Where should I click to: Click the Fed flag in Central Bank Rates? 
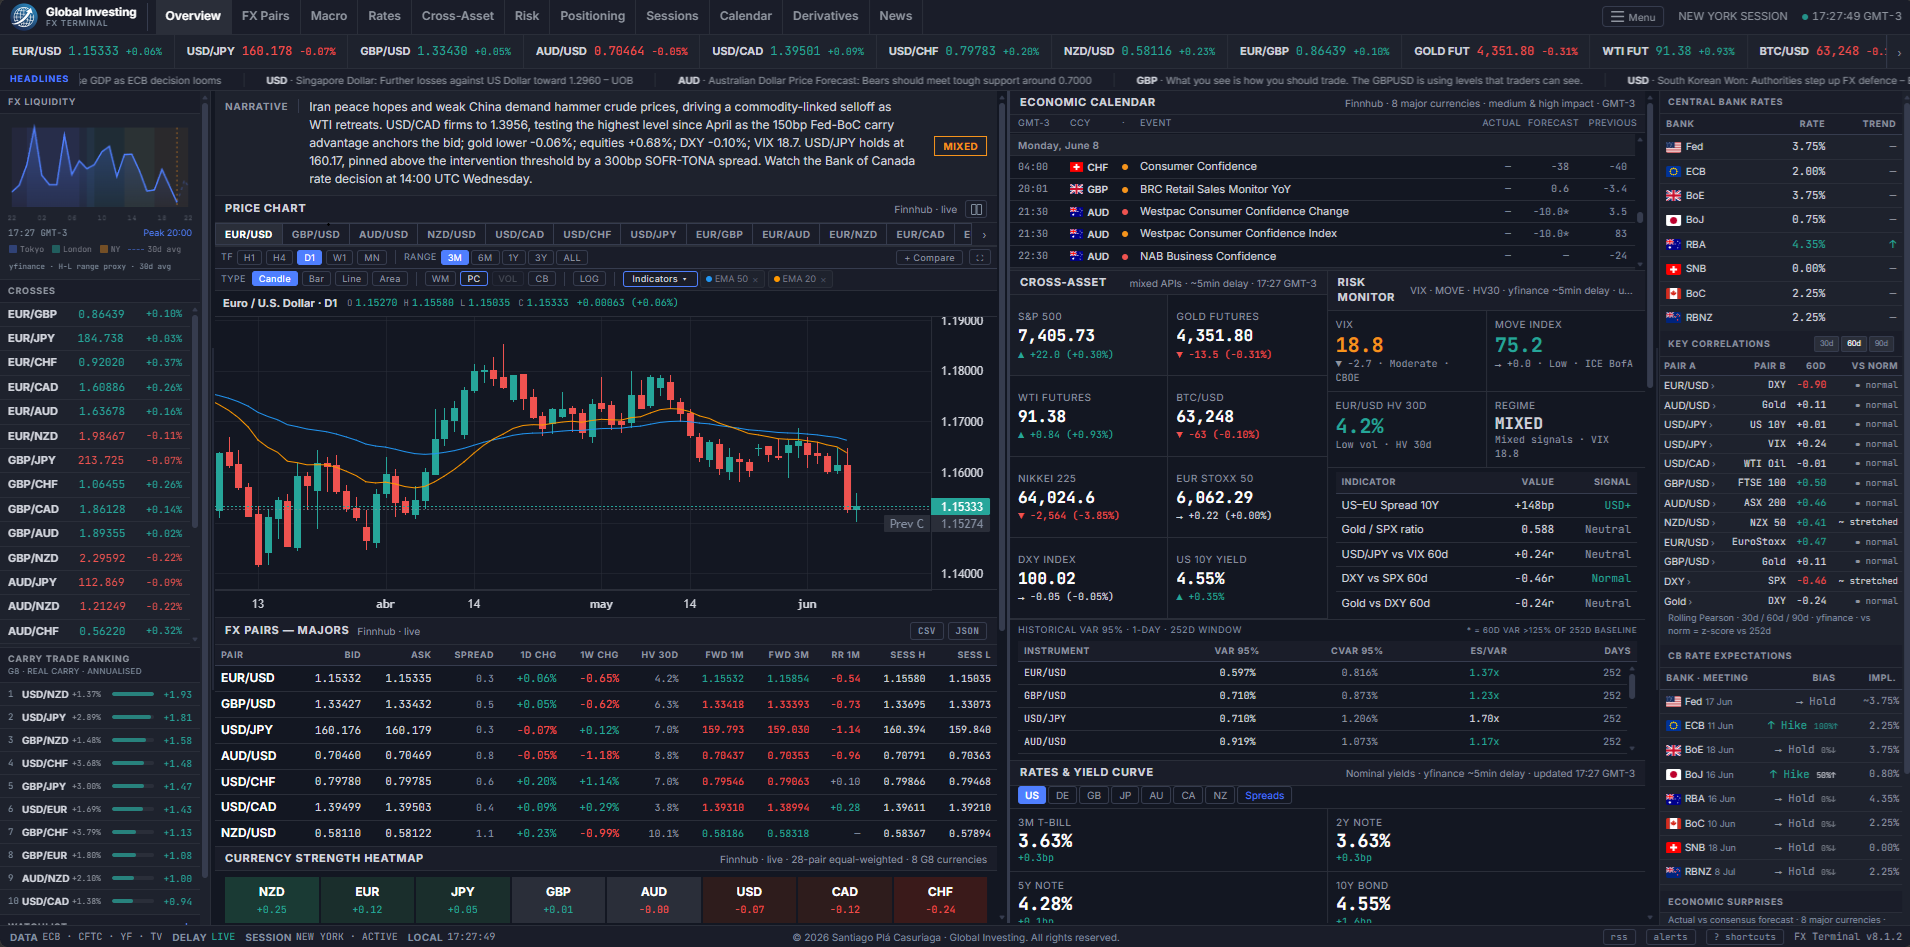point(1673,147)
